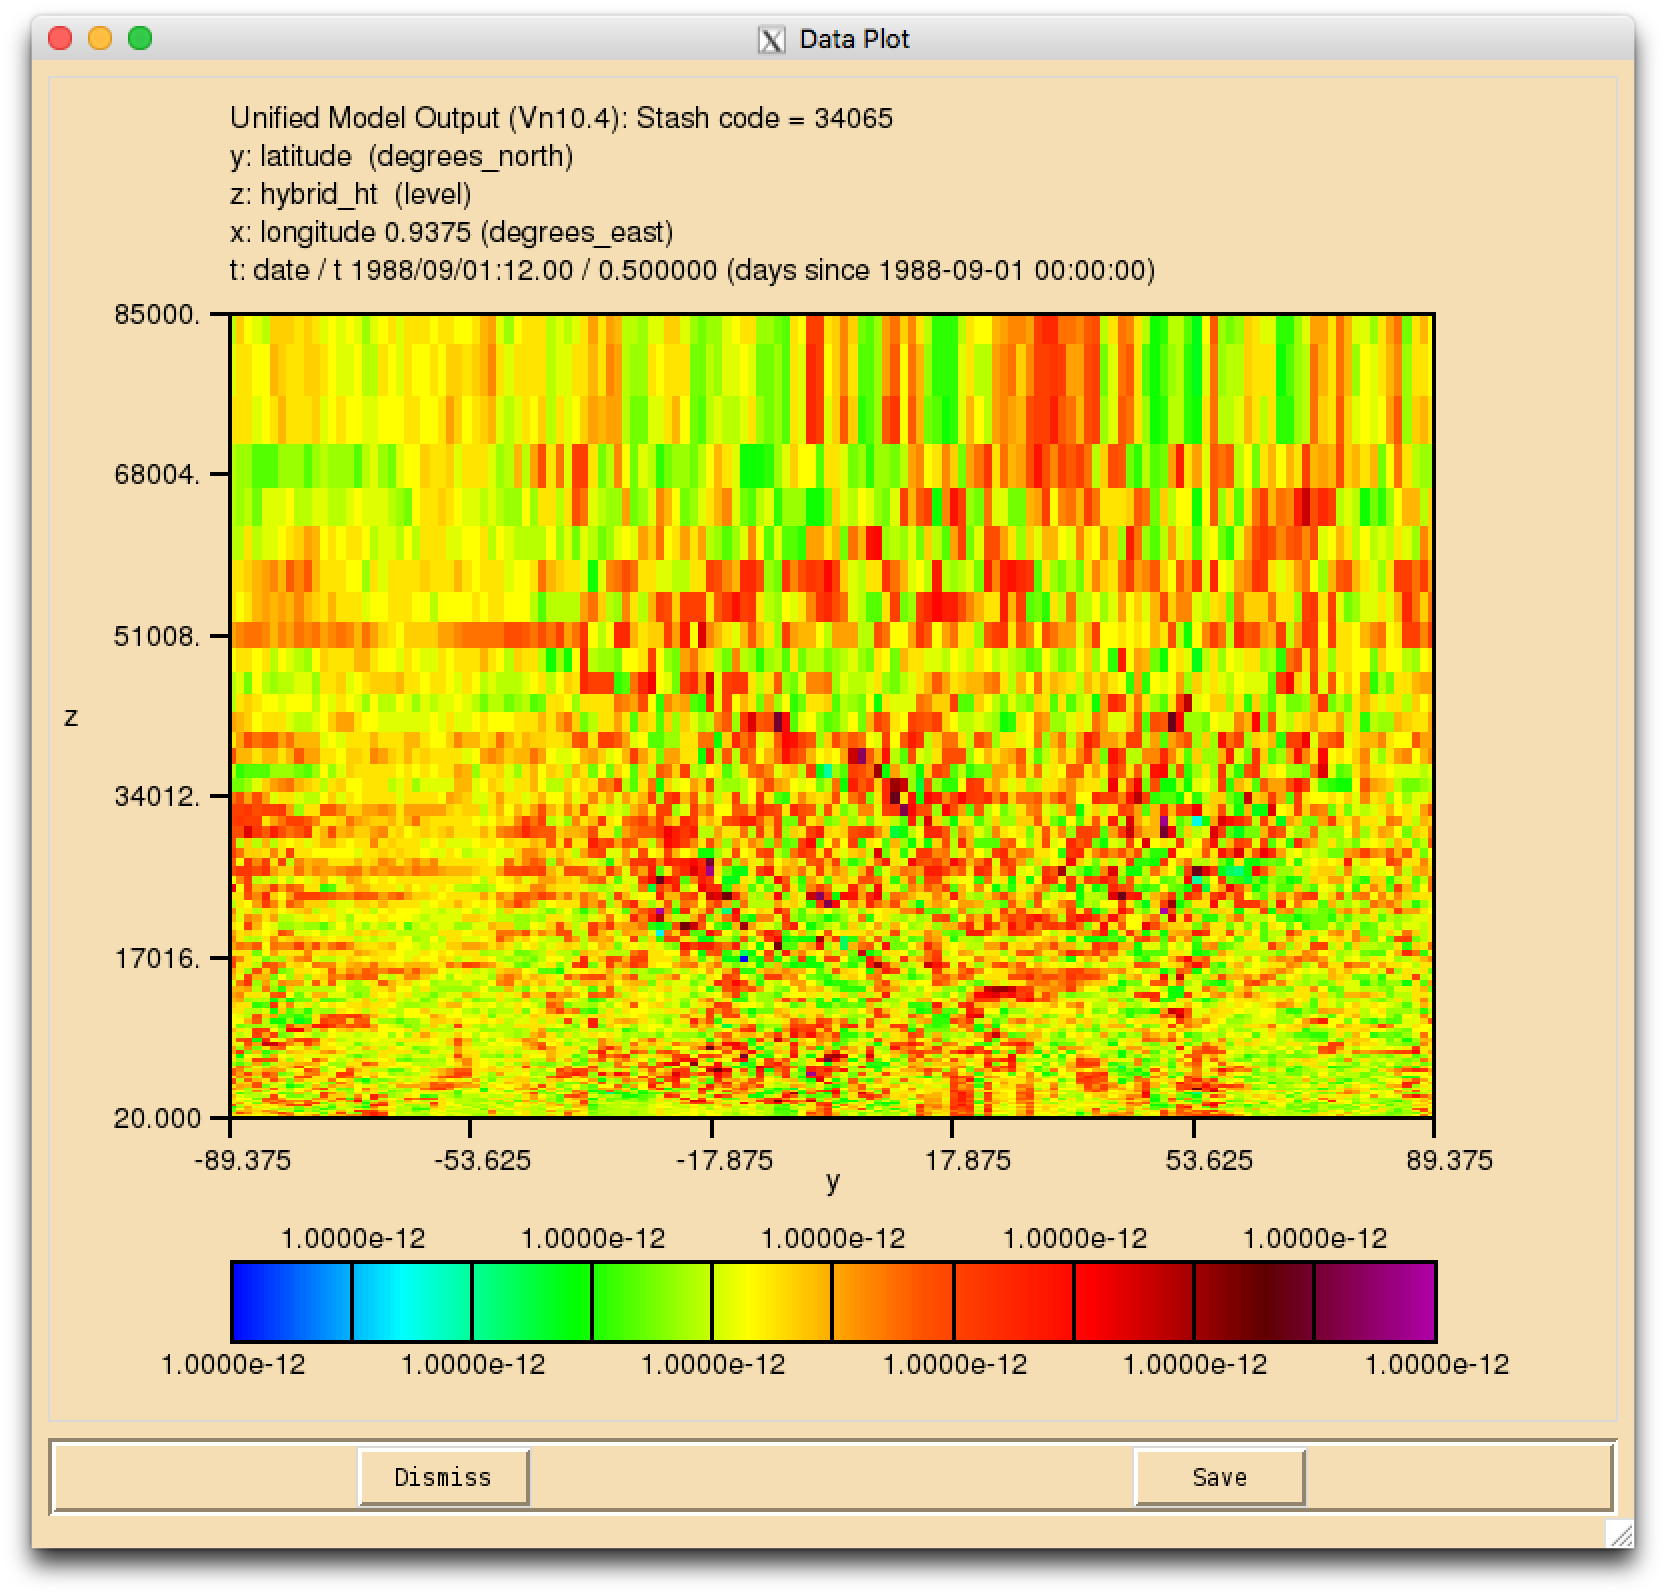Click the heatmap data plot area
1666x1596 pixels.
[832, 716]
